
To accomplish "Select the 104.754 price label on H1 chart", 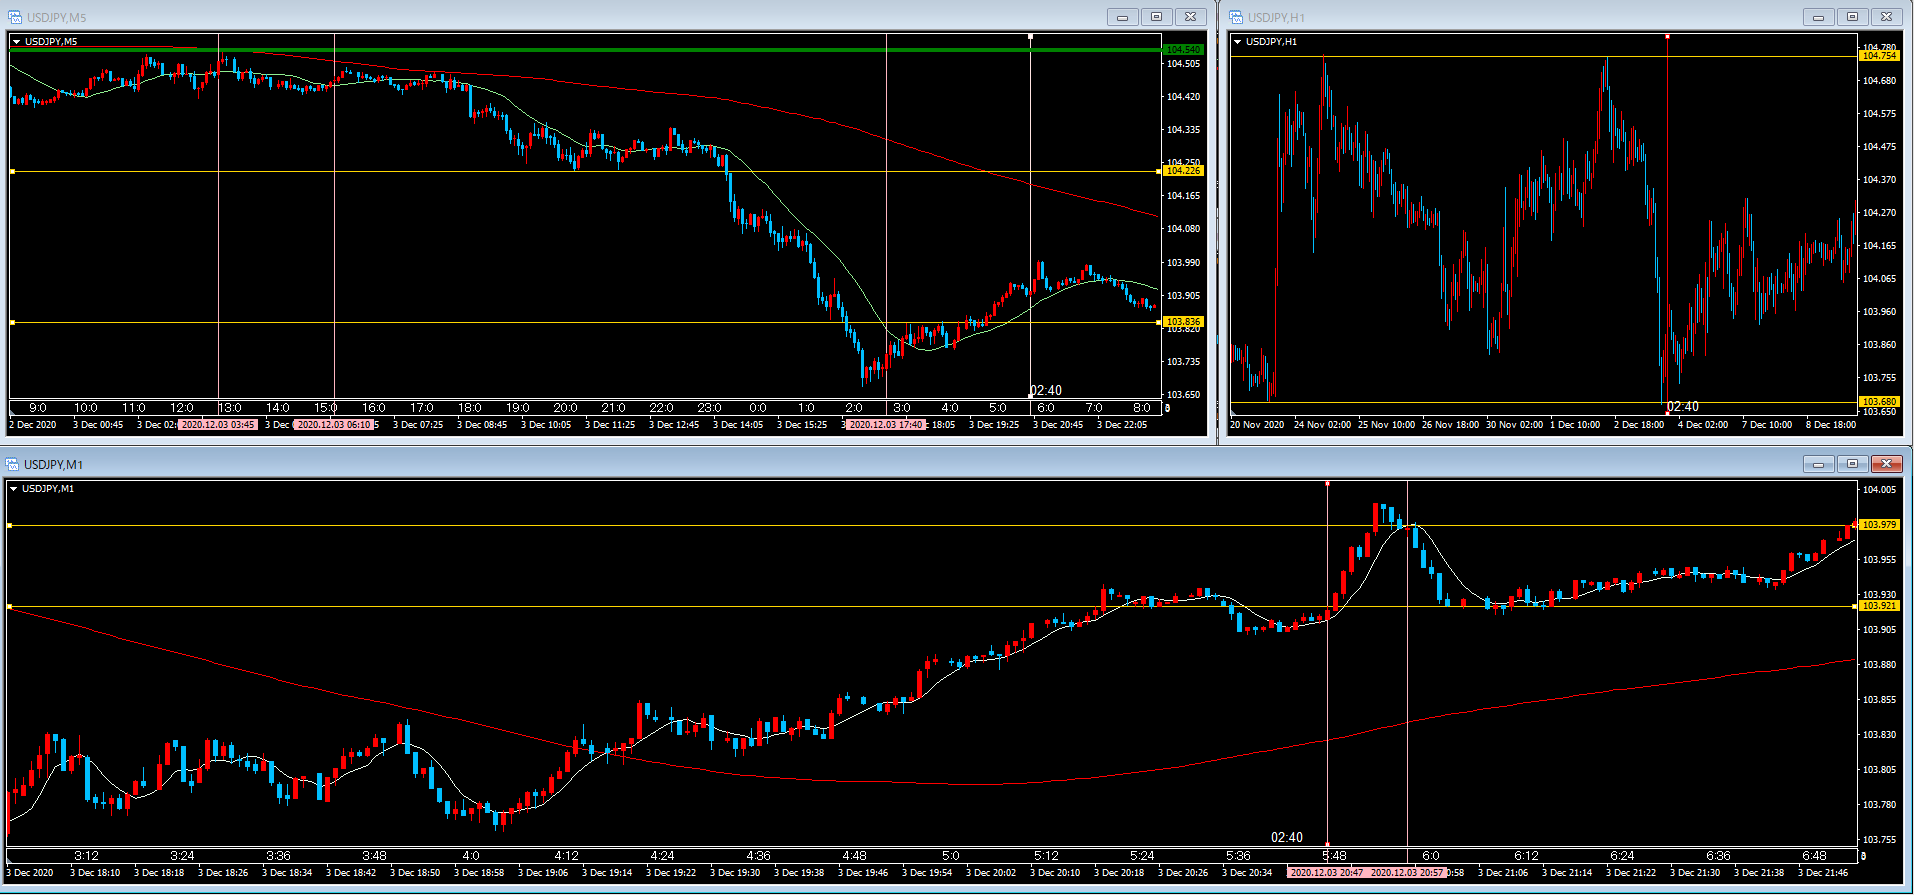I will (x=1879, y=56).
